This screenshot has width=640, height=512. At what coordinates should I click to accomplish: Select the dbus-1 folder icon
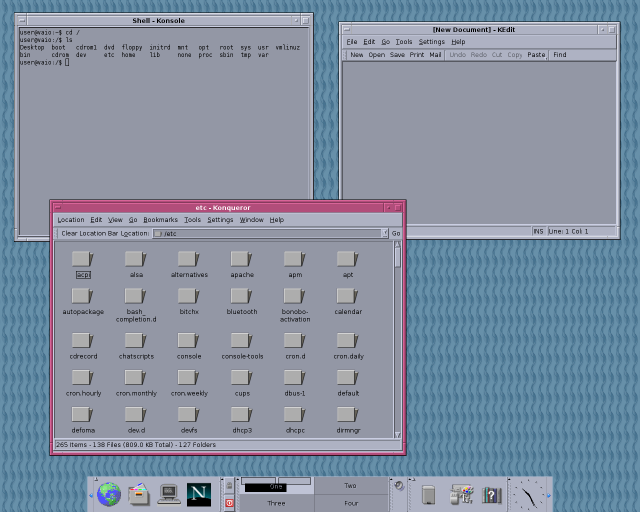click(295, 377)
